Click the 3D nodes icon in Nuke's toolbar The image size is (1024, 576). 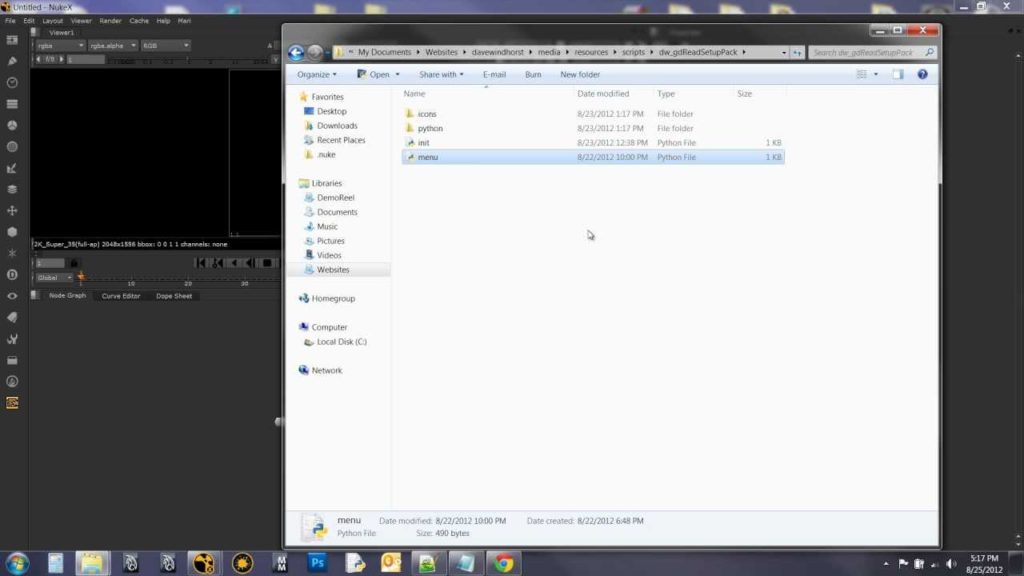tap(11, 232)
